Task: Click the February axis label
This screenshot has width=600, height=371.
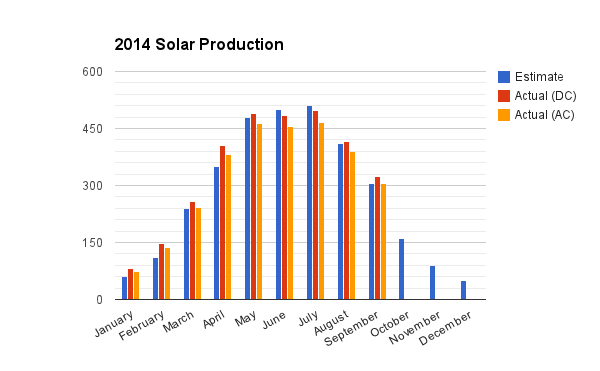Action: tap(141, 325)
